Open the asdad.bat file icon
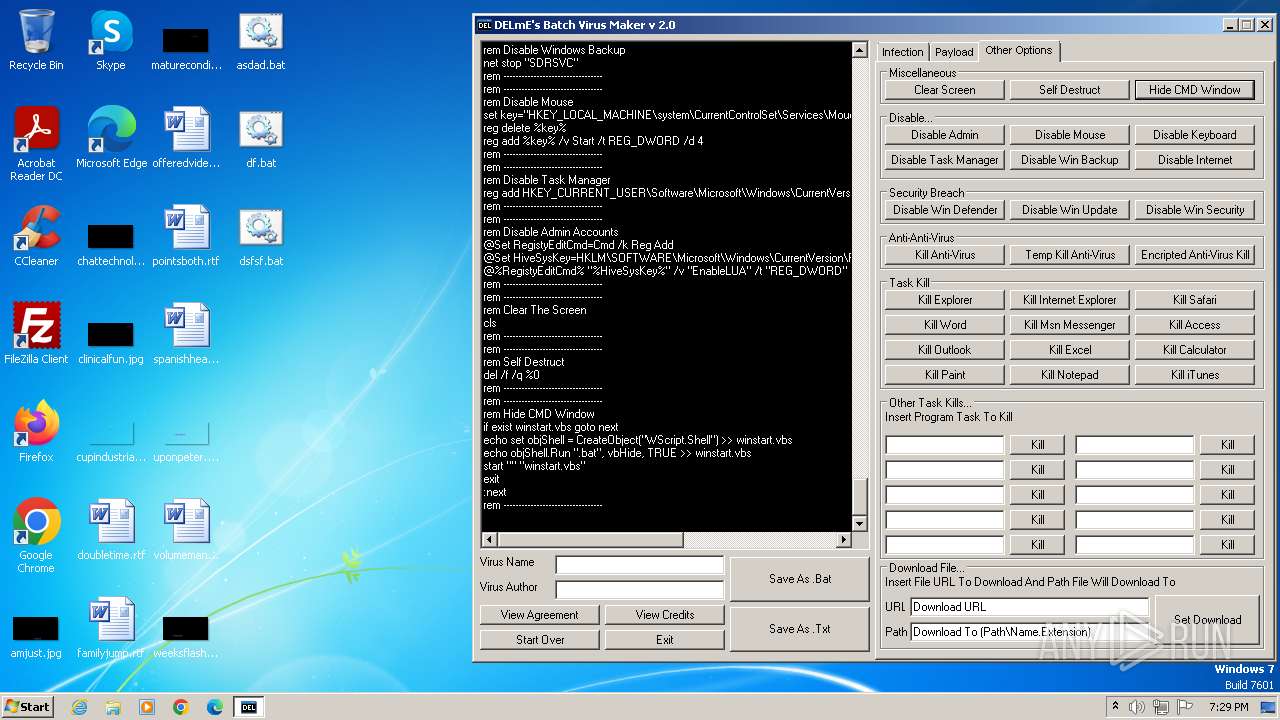1280x720 pixels. [x=260, y=40]
